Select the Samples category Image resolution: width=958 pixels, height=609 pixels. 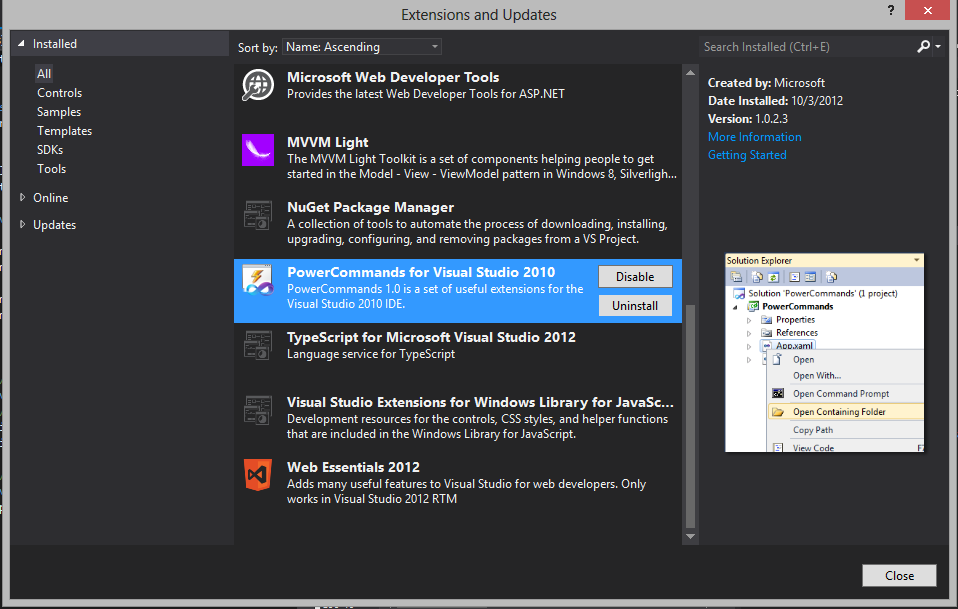[x=59, y=112]
